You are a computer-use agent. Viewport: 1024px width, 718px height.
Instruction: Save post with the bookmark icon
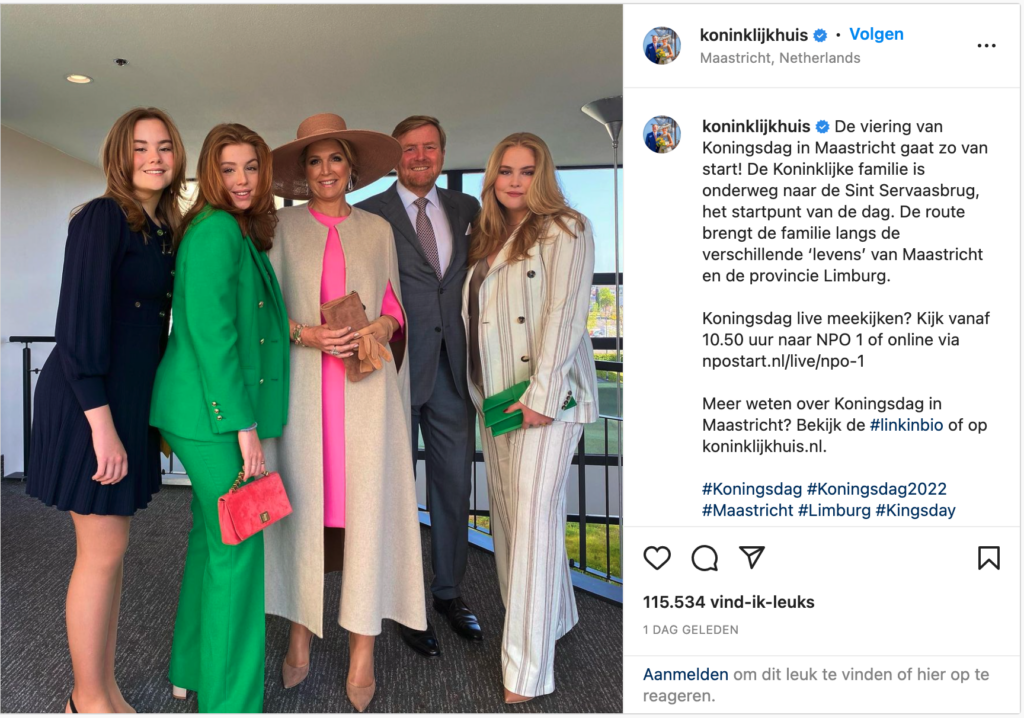[x=989, y=558]
